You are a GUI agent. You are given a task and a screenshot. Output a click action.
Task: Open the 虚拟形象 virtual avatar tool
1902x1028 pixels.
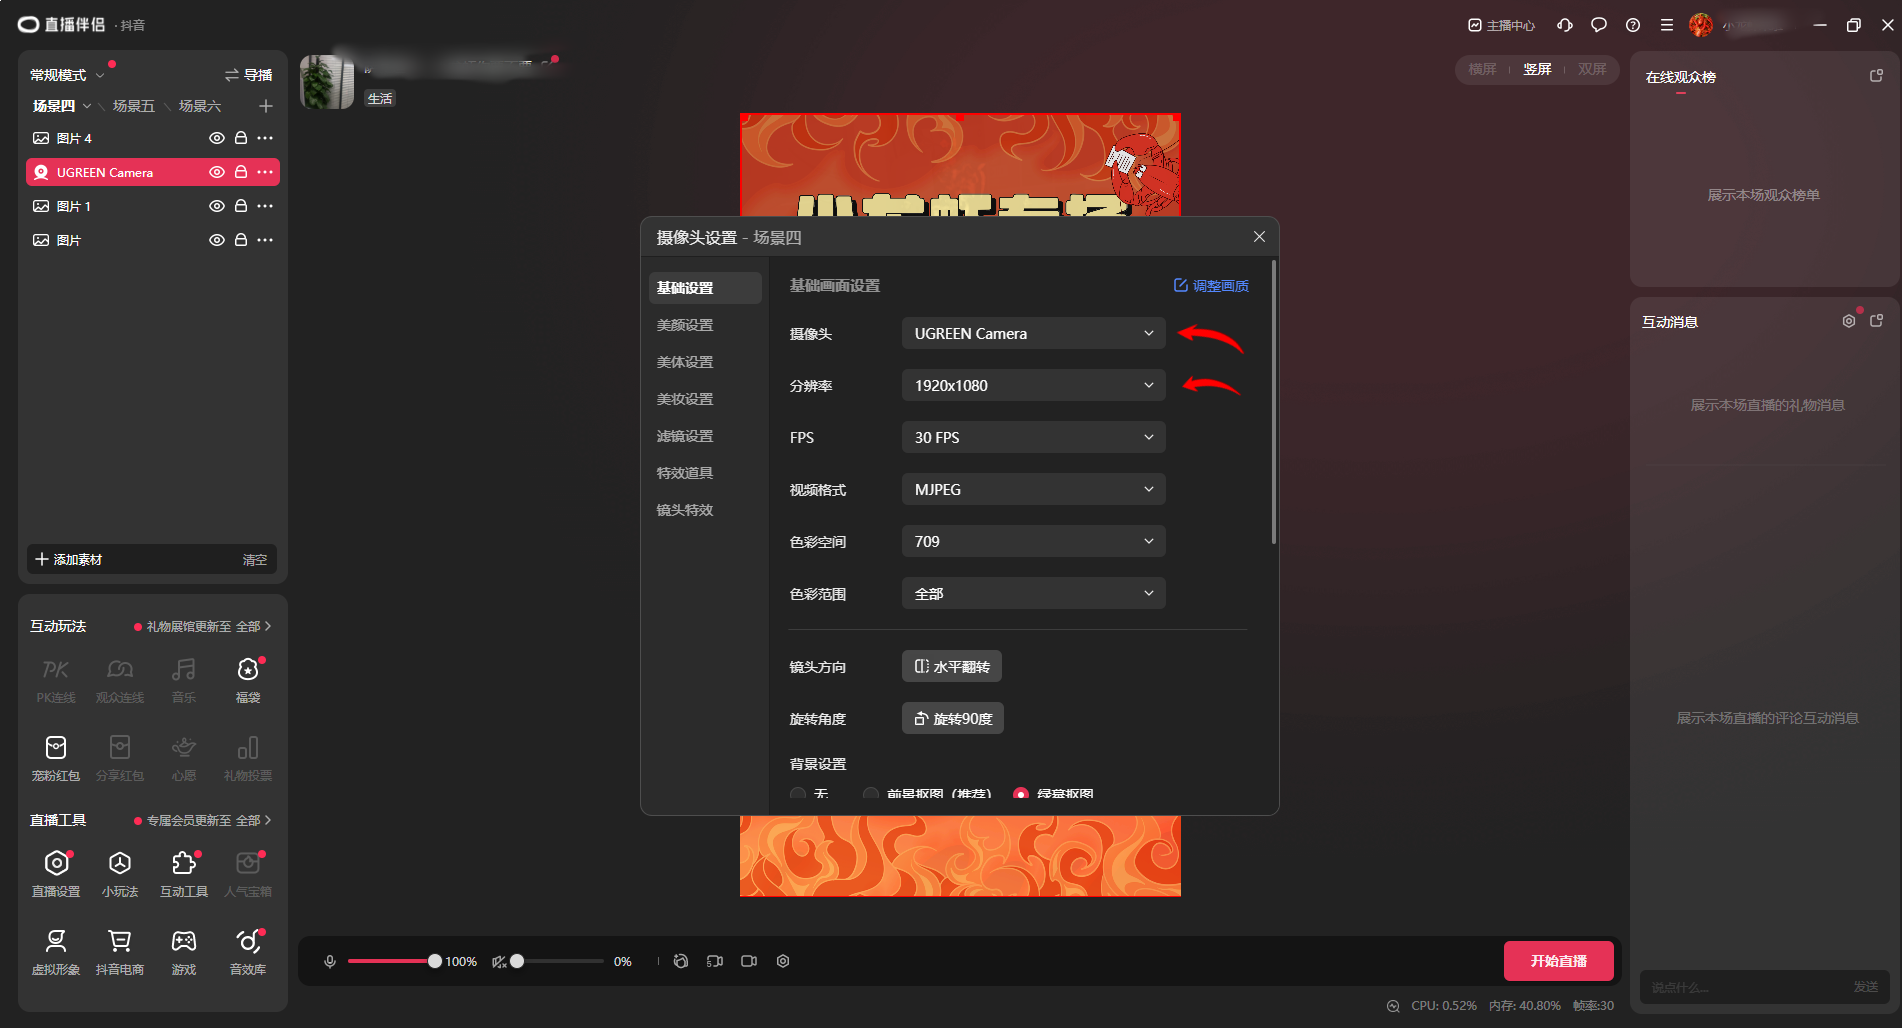(56, 951)
